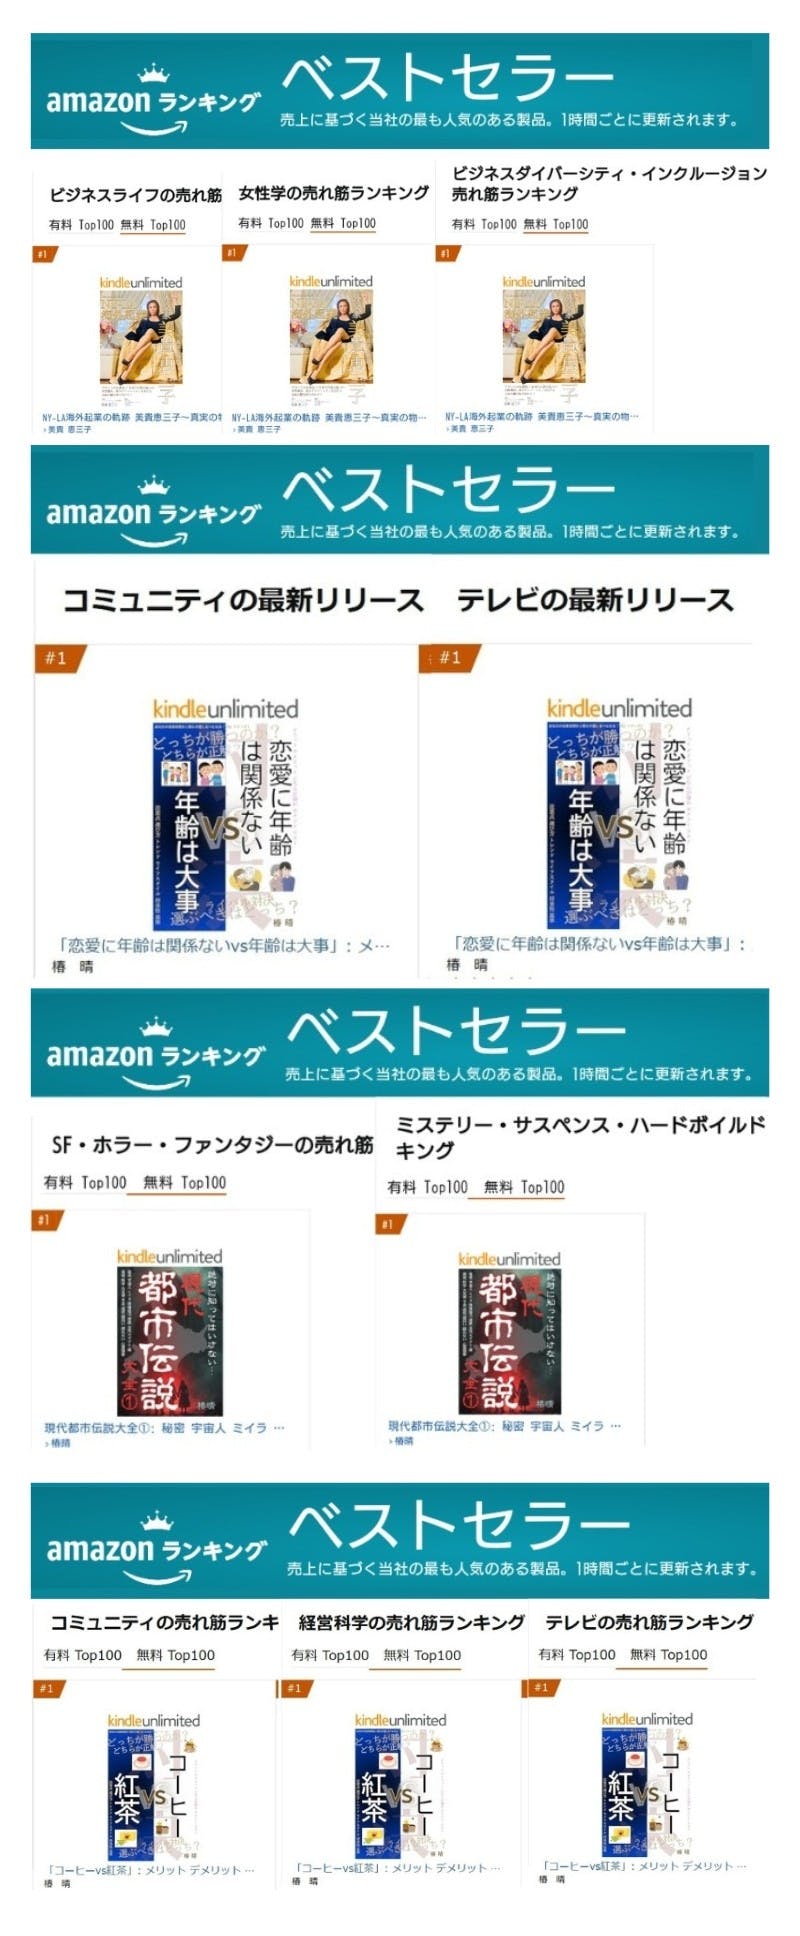Click kindleunlimited logo above コーヒーvs紅茶 in テレビの売れ筋

(x=646, y=1719)
